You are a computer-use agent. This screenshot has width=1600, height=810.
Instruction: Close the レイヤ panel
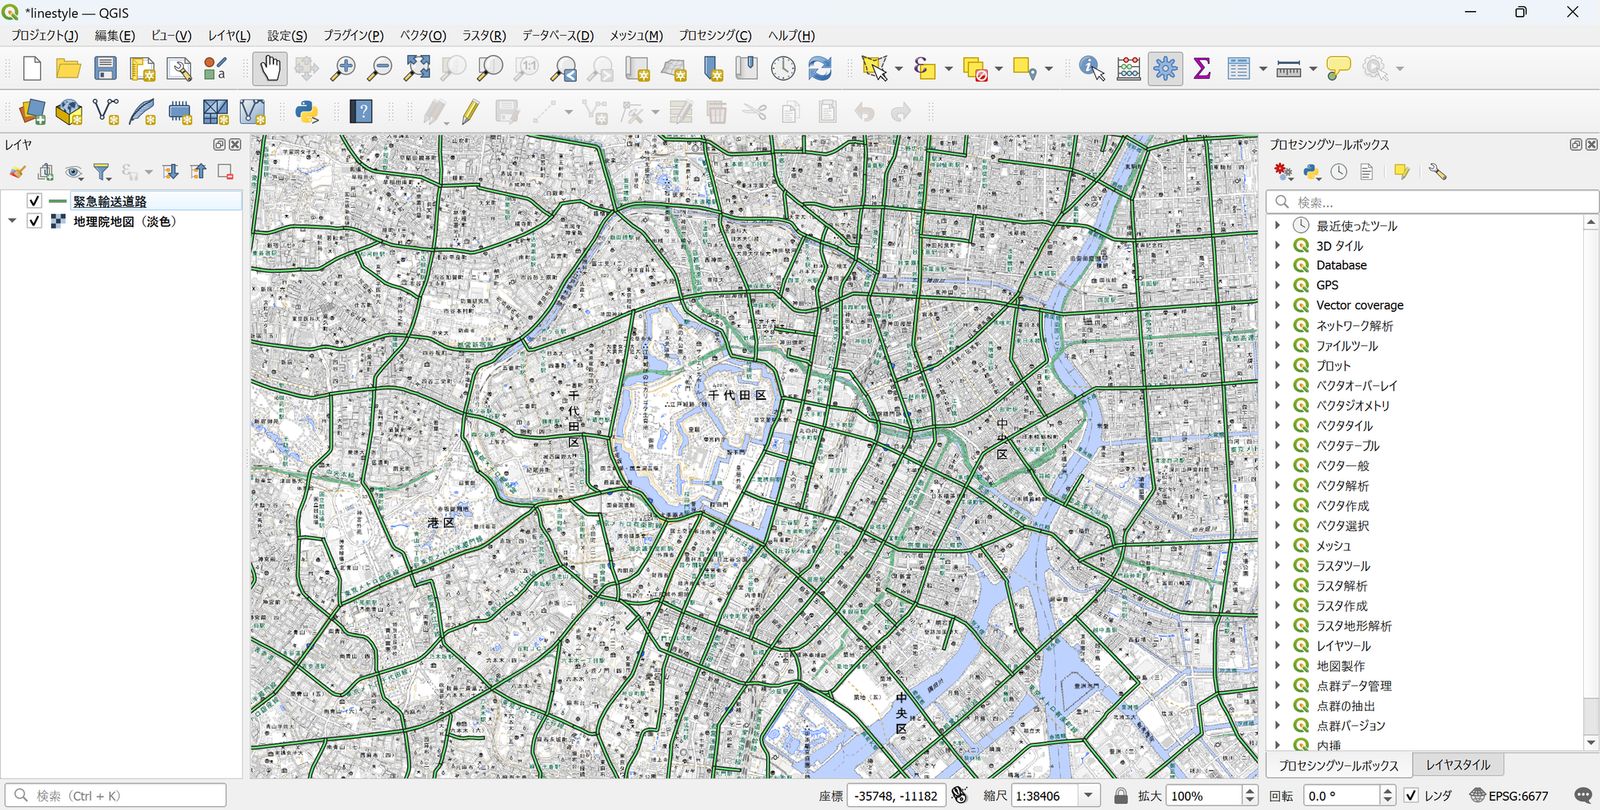[x=235, y=145]
